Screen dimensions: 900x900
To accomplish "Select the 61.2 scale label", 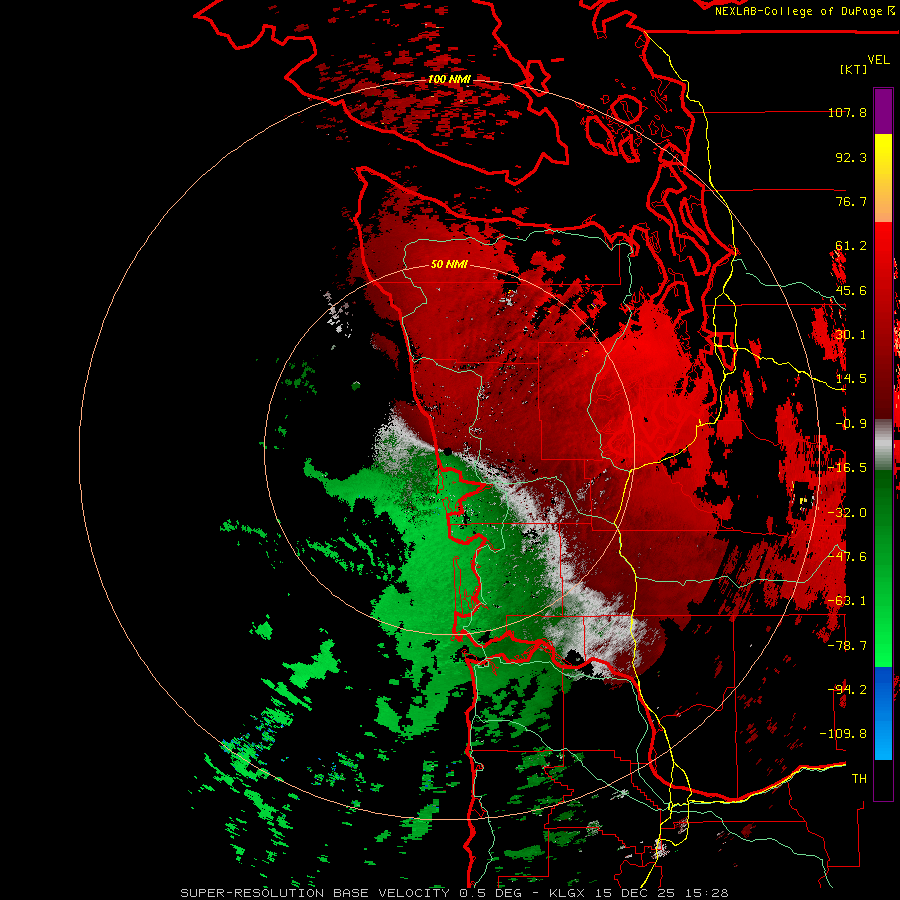I will click(x=851, y=246).
